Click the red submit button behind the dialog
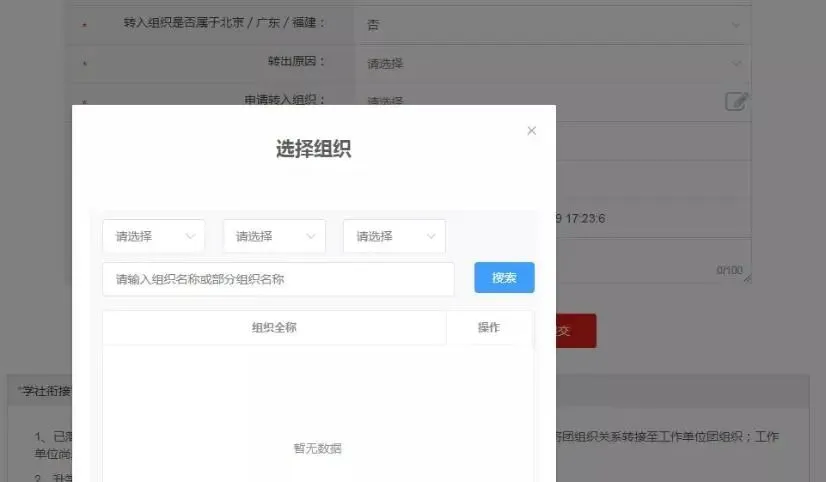The image size is (826, 482). click(x=575, y=331)
